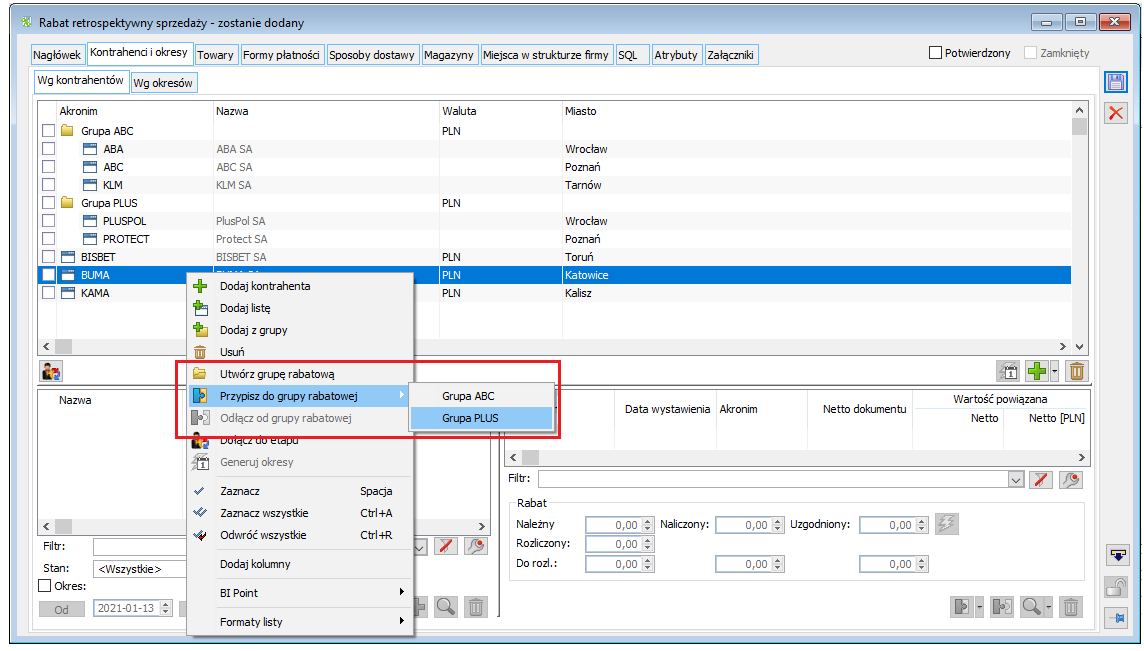1144x651 pixels.
Task: Check the box for BISBET row
Action: pos(48,257)
